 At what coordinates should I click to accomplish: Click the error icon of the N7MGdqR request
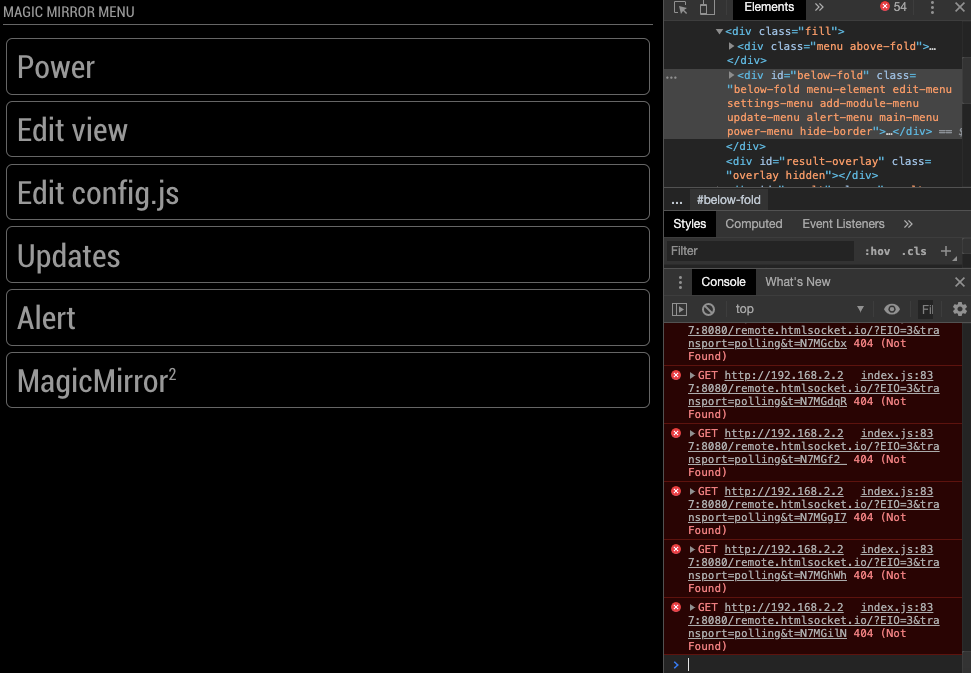(x=676, y=375)
